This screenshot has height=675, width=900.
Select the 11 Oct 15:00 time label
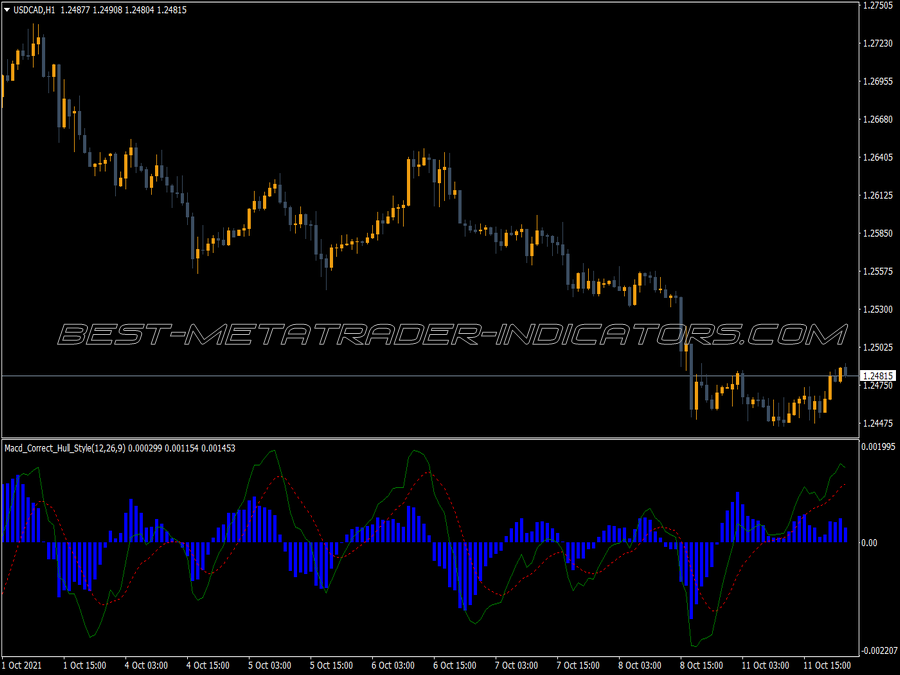pyautogui.click(x=827, y=665)
